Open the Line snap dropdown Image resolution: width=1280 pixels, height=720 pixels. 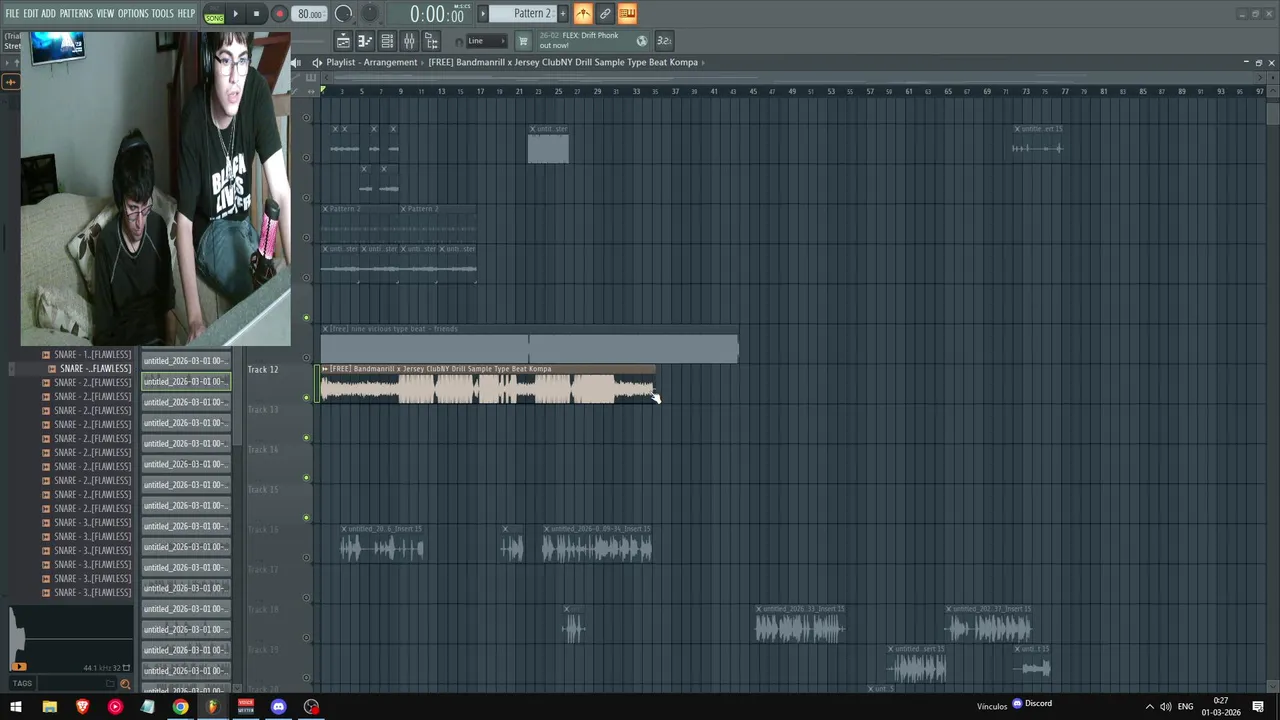tap(485, 41)
